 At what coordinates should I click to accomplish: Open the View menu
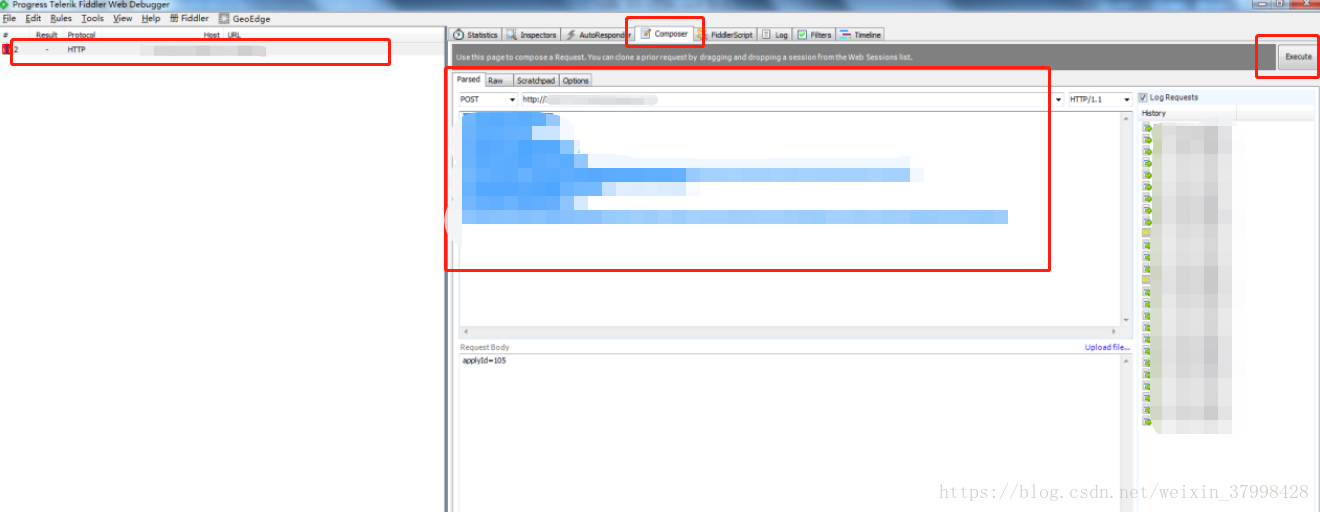(123, 18)
